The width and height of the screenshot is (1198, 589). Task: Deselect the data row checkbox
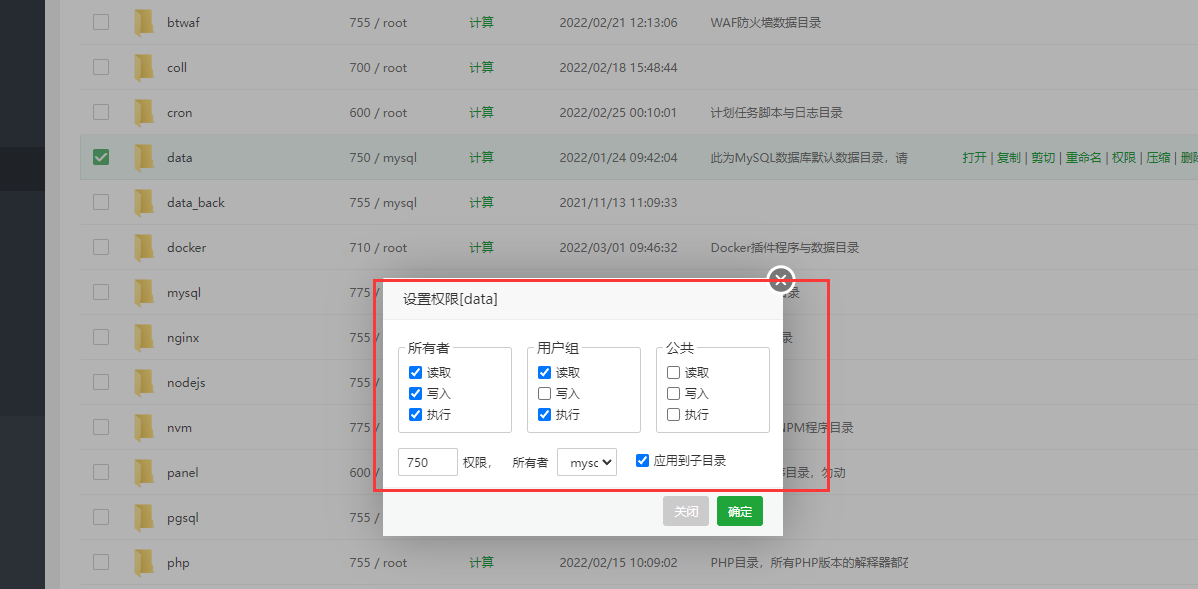coord(100,157)
